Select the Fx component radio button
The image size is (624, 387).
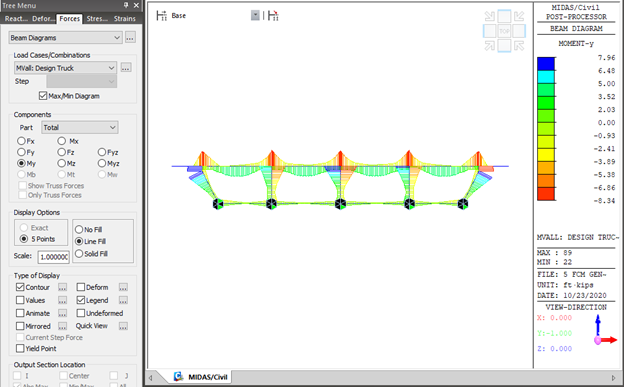tap(21, 141)
